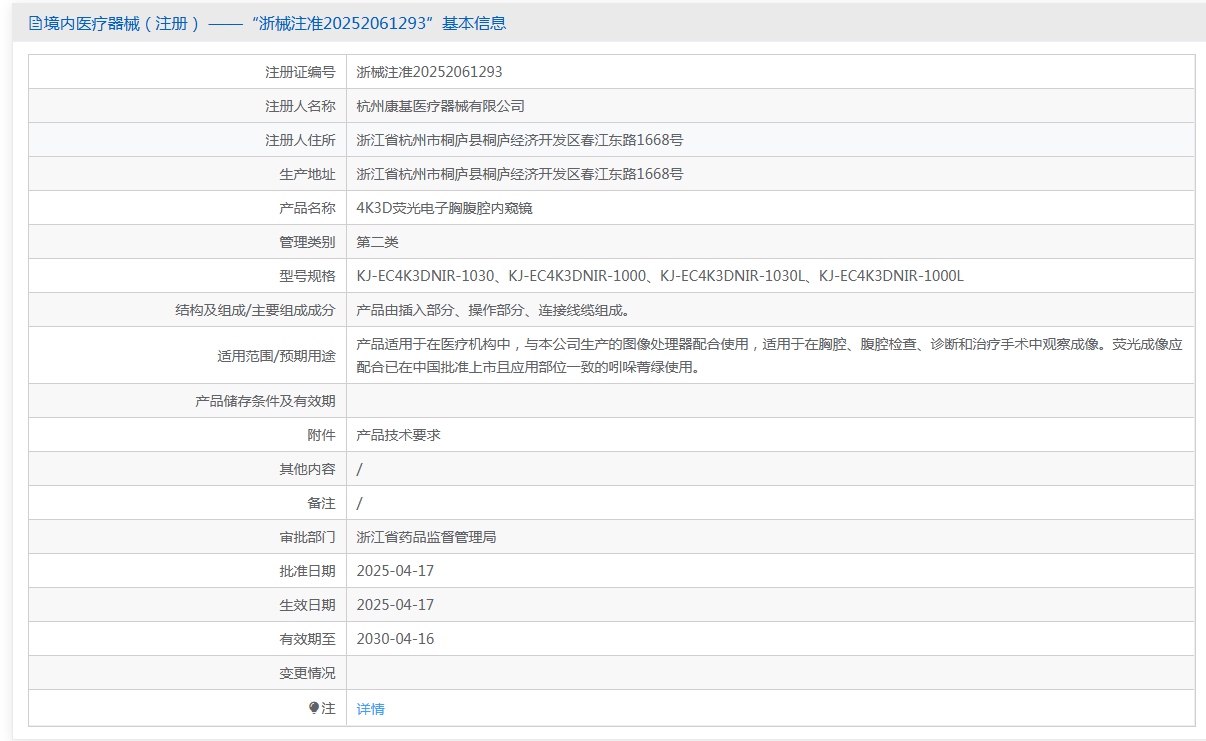
Task: Click the 产品储存条件及有效期 label
Action: point(265,401)
